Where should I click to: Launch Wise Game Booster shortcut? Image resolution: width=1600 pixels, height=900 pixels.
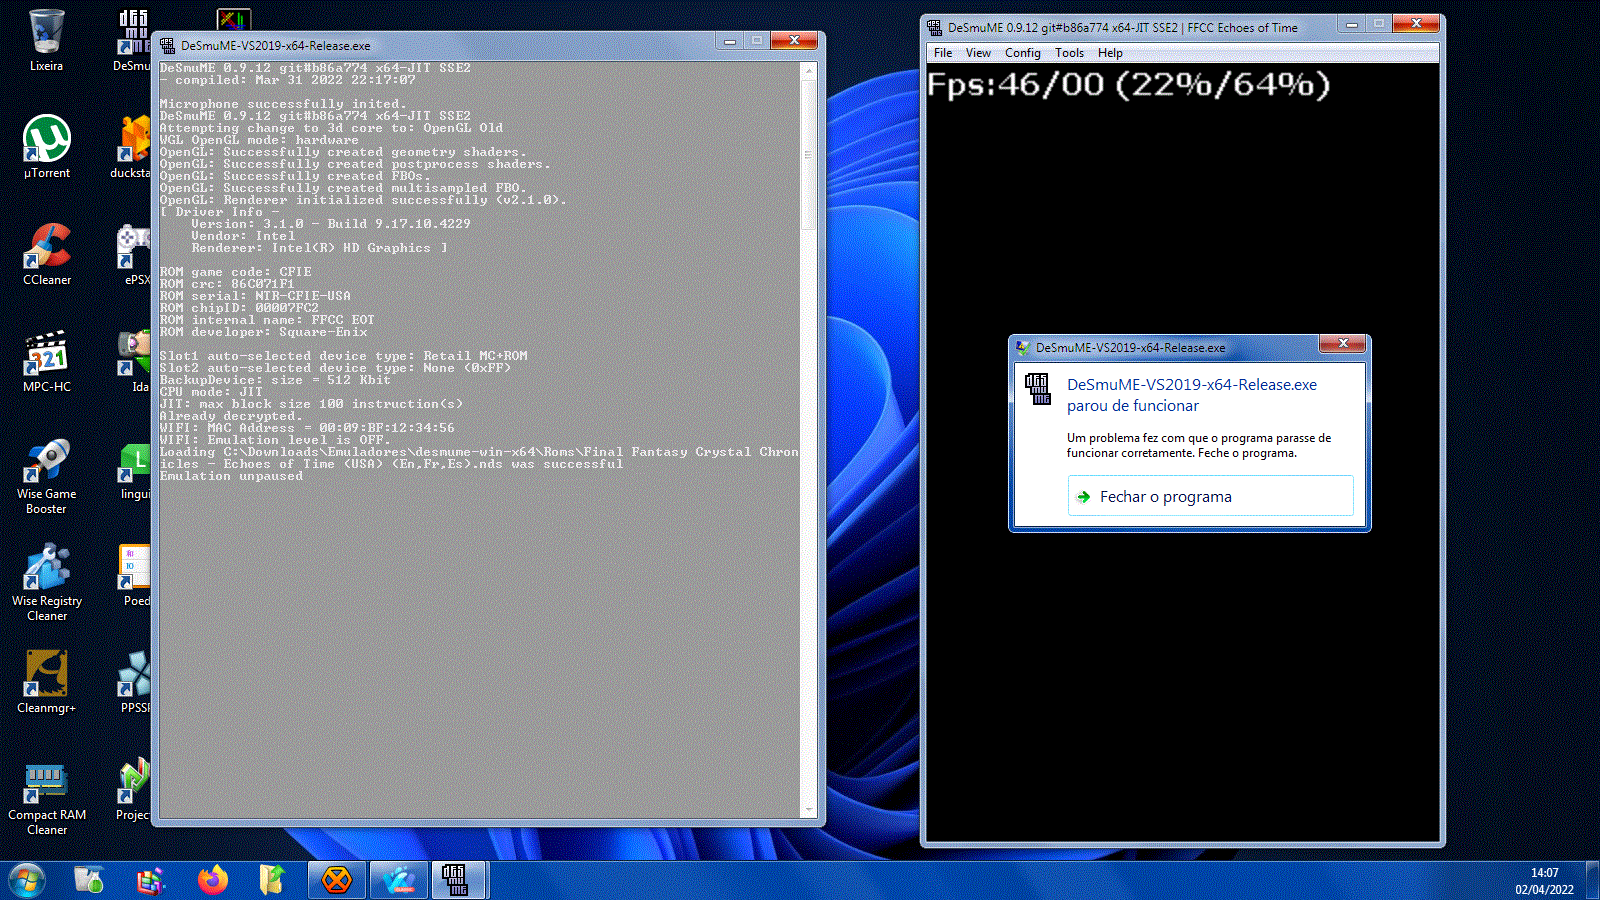(46, 476)
